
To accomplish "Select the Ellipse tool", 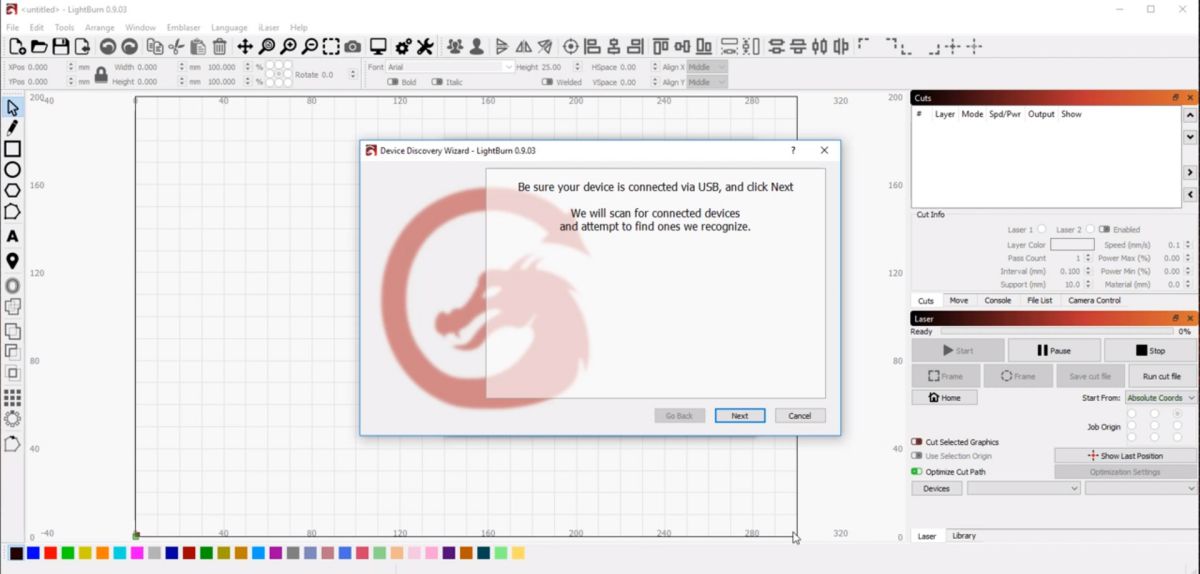I will click(13, 170).
